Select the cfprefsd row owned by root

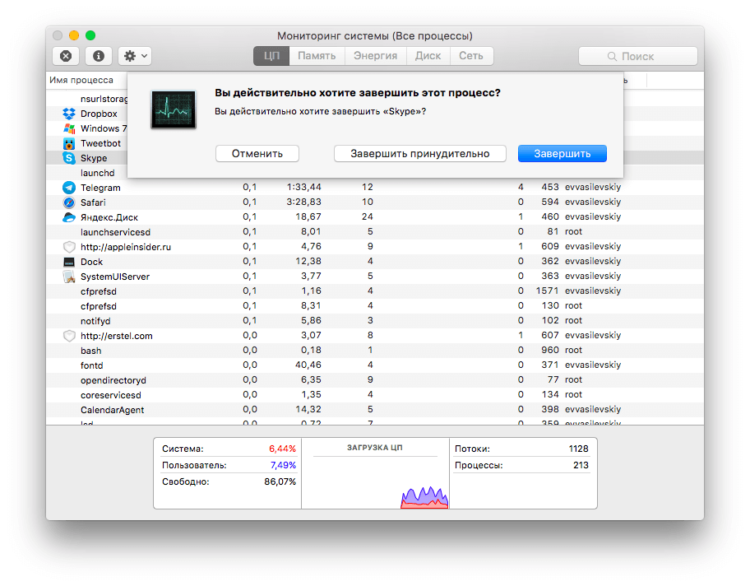pyautogui.click(x=375, y=306)
